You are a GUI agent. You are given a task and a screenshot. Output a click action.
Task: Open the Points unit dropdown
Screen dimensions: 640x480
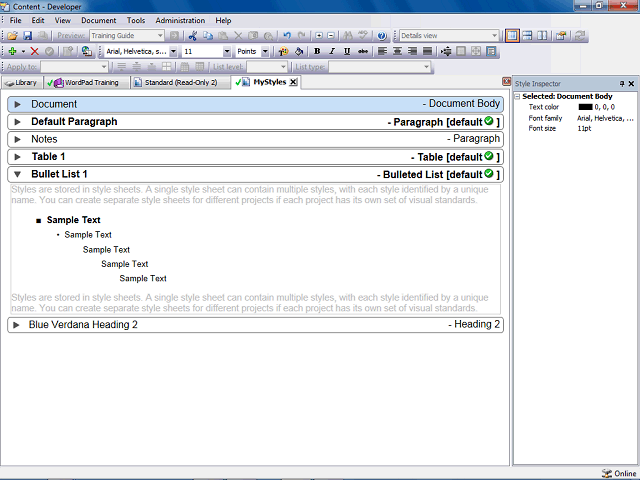265,51
